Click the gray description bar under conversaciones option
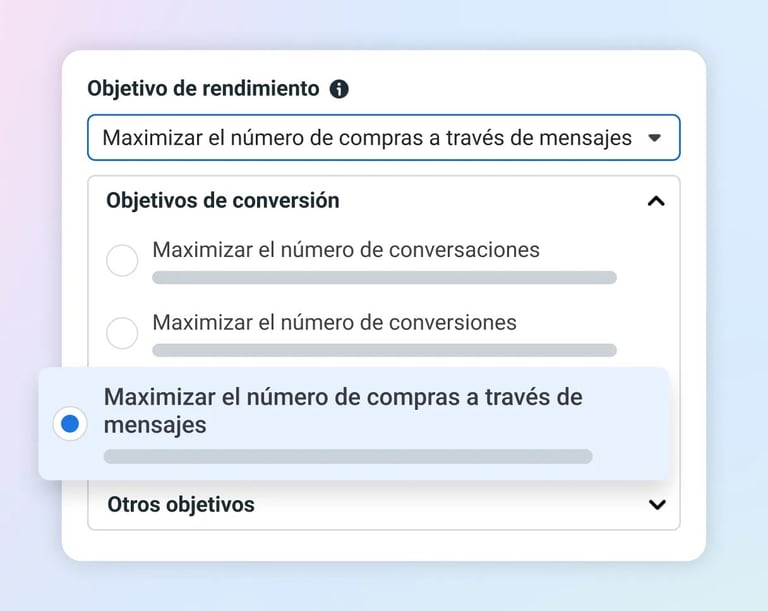 pos(384,278)
